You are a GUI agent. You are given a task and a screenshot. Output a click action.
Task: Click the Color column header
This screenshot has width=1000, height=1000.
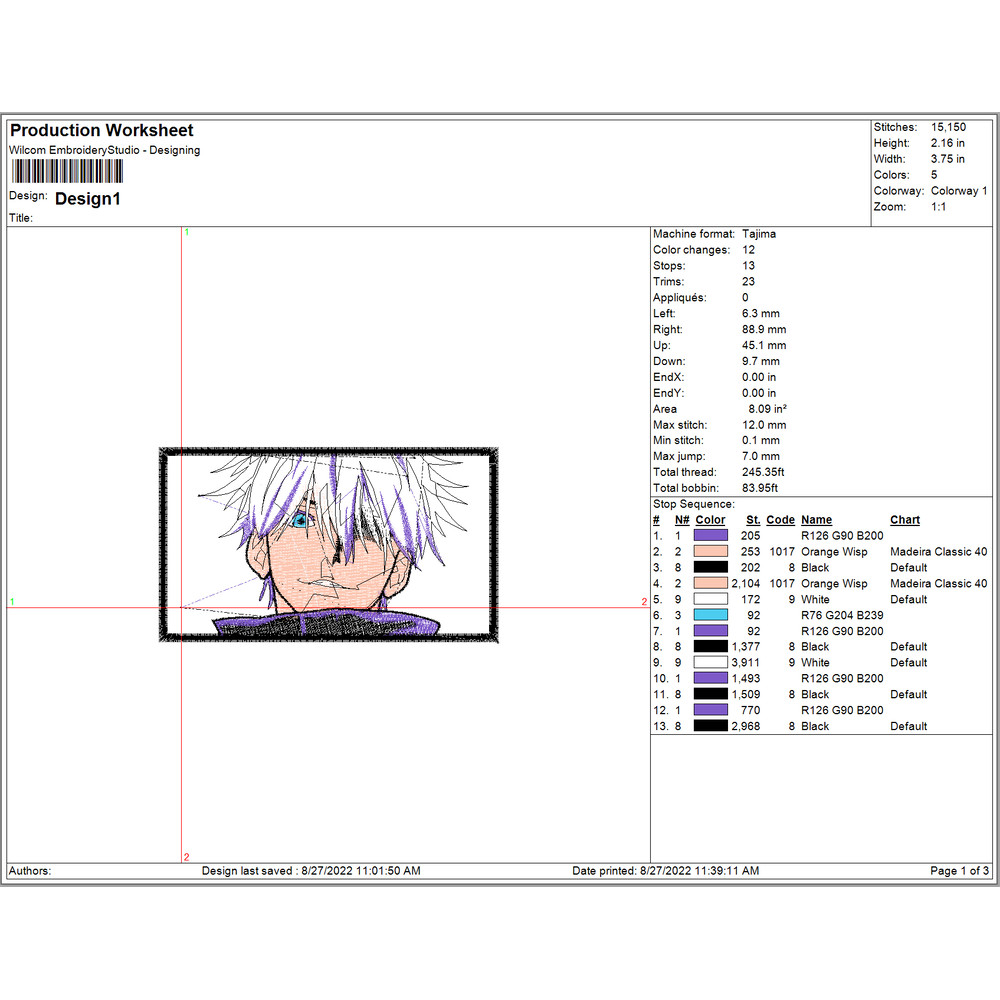pyautogui.click(x=710, y=520)
